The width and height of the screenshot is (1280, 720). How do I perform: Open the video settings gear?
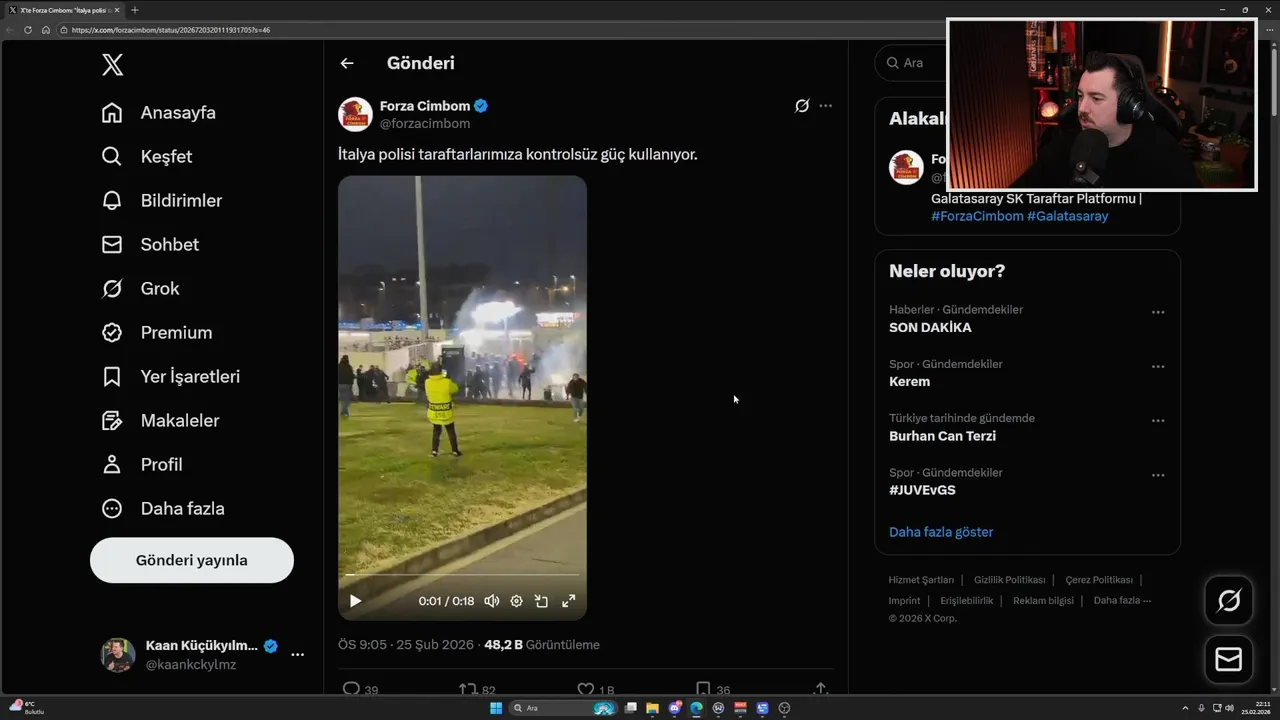[517, 601]
